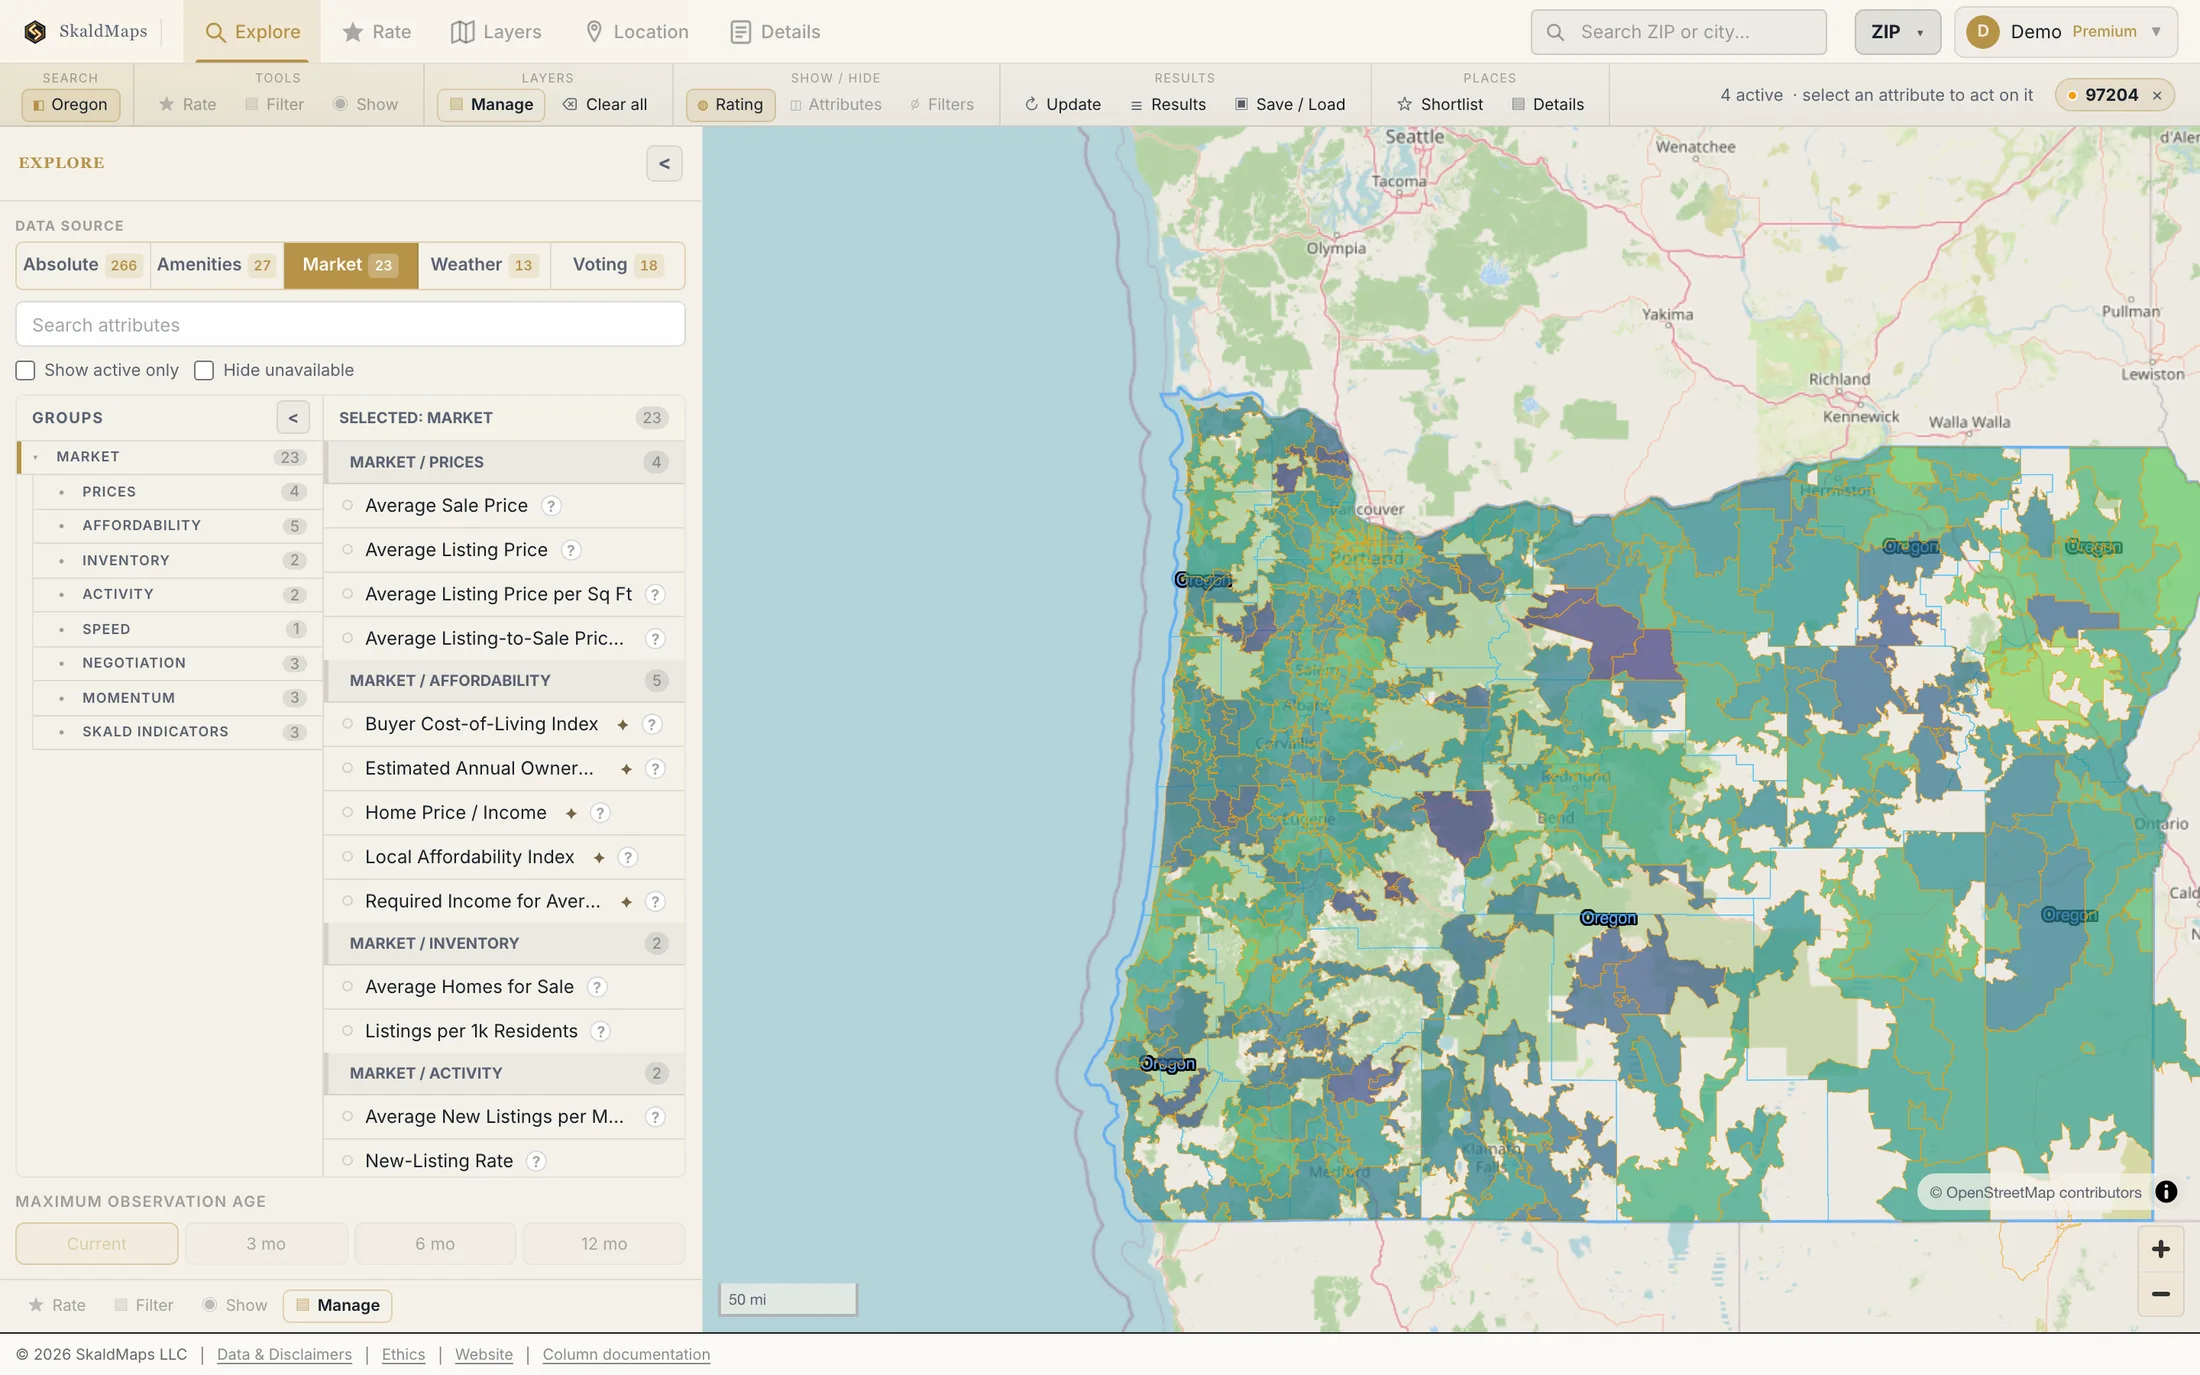Screen dimensions: 2200x1375
Task: Click the help icon for Home Price / Income
Action: point(600,813)
